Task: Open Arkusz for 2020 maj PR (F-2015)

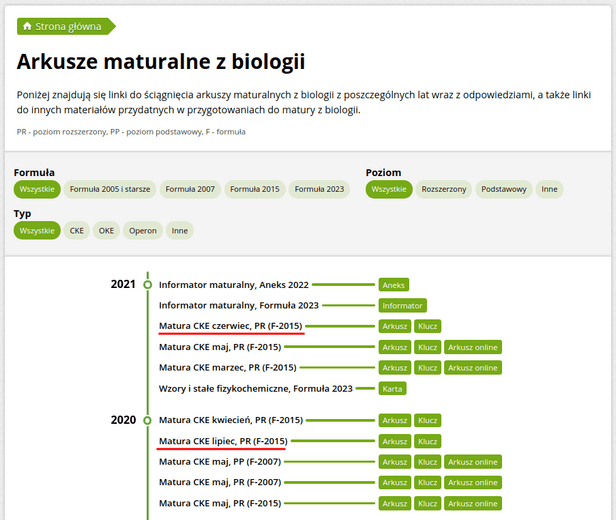Action: pos(395,504)
